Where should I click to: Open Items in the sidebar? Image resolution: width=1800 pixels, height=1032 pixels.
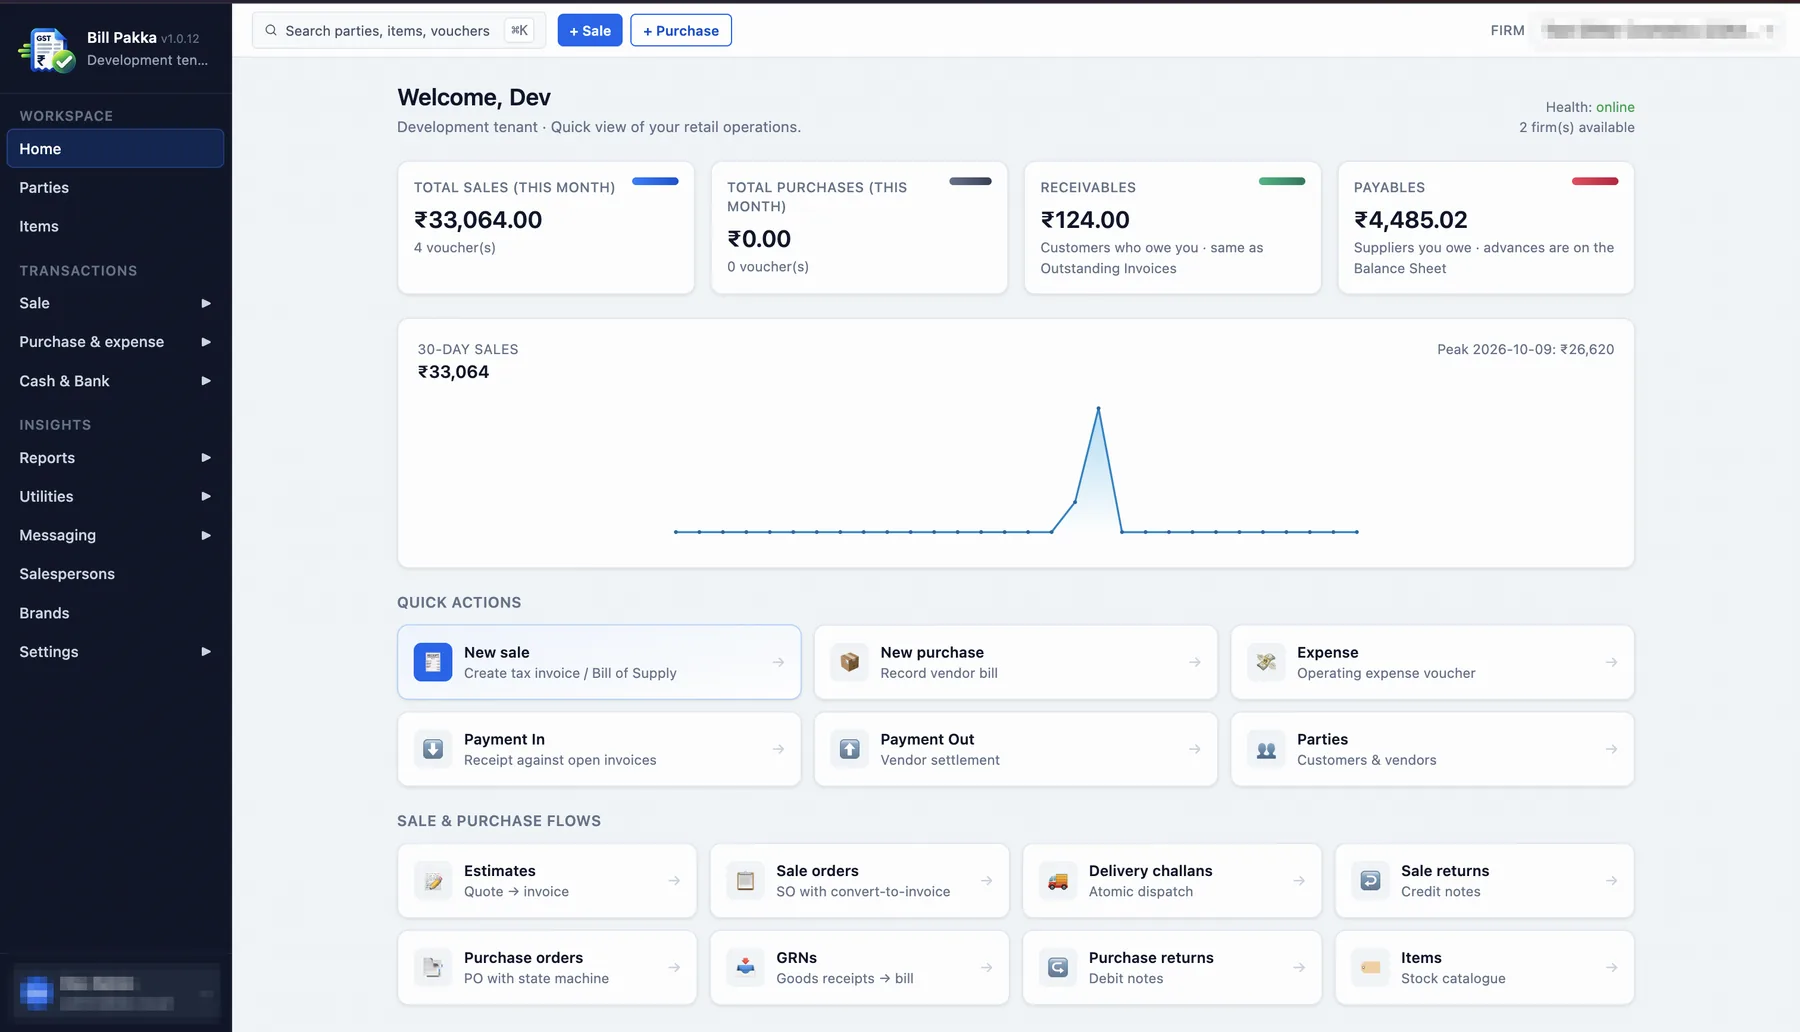[115, 226]
